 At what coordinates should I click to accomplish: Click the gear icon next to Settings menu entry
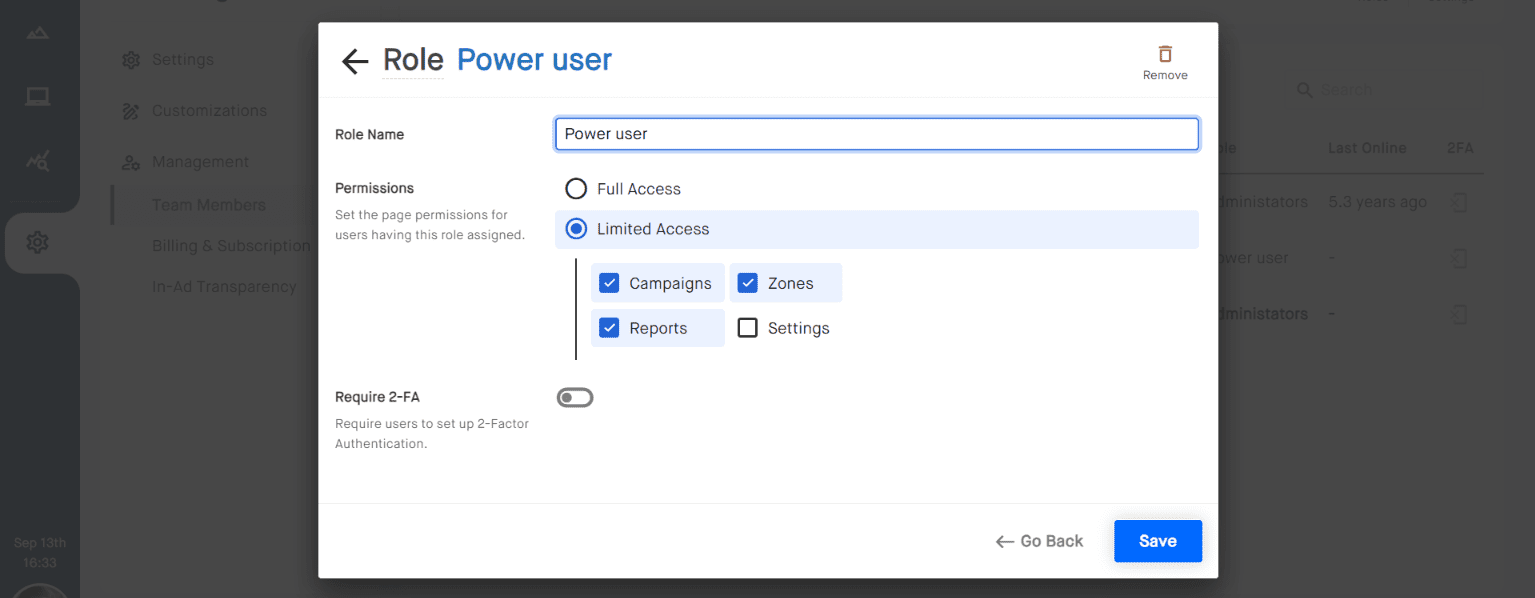point(130,60)
